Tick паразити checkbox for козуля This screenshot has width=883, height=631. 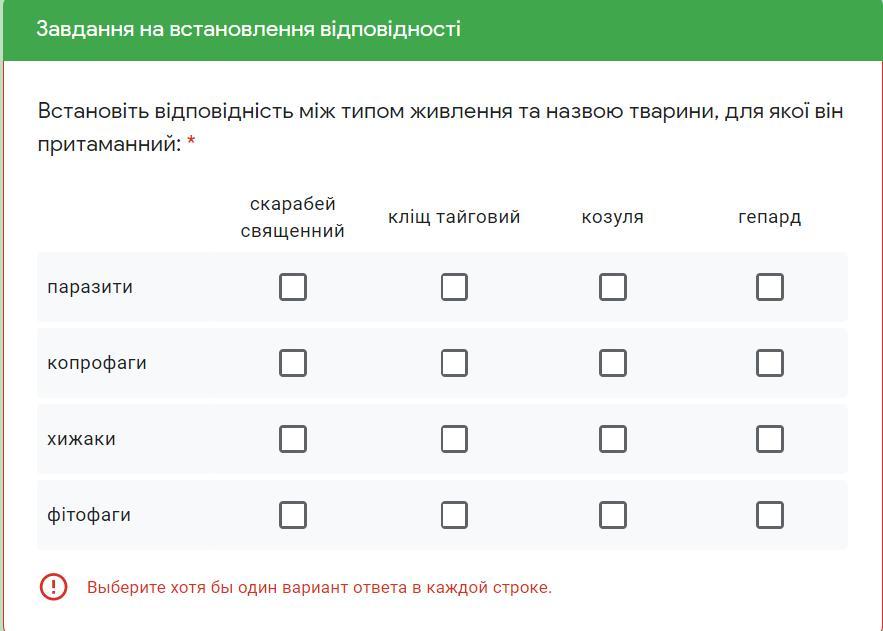613,287
